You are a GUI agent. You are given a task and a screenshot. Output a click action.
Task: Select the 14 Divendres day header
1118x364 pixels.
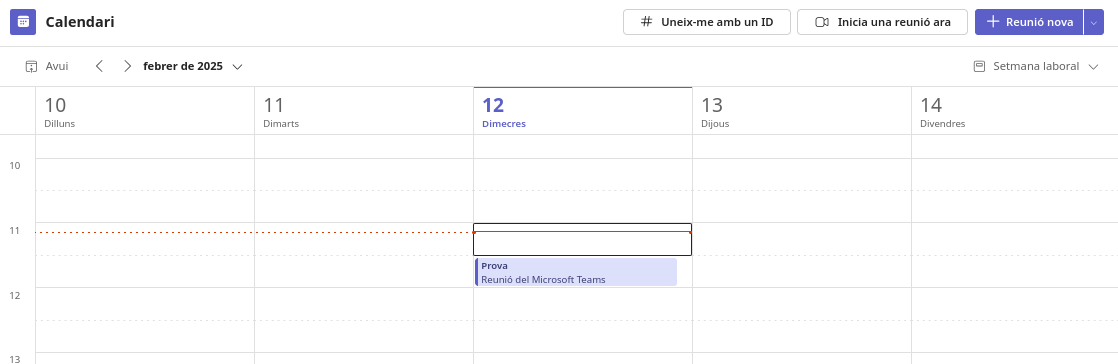[1015, 111]
